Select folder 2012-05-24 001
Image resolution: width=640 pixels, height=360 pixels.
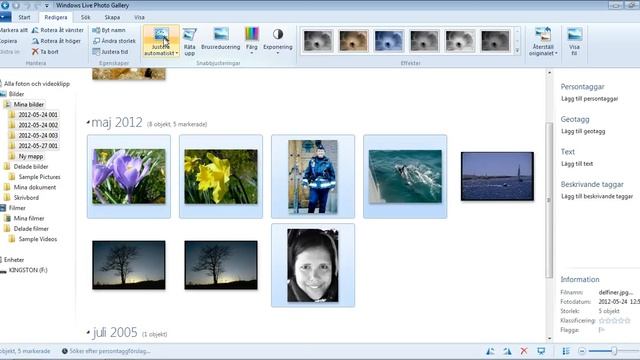click(38, 115)
